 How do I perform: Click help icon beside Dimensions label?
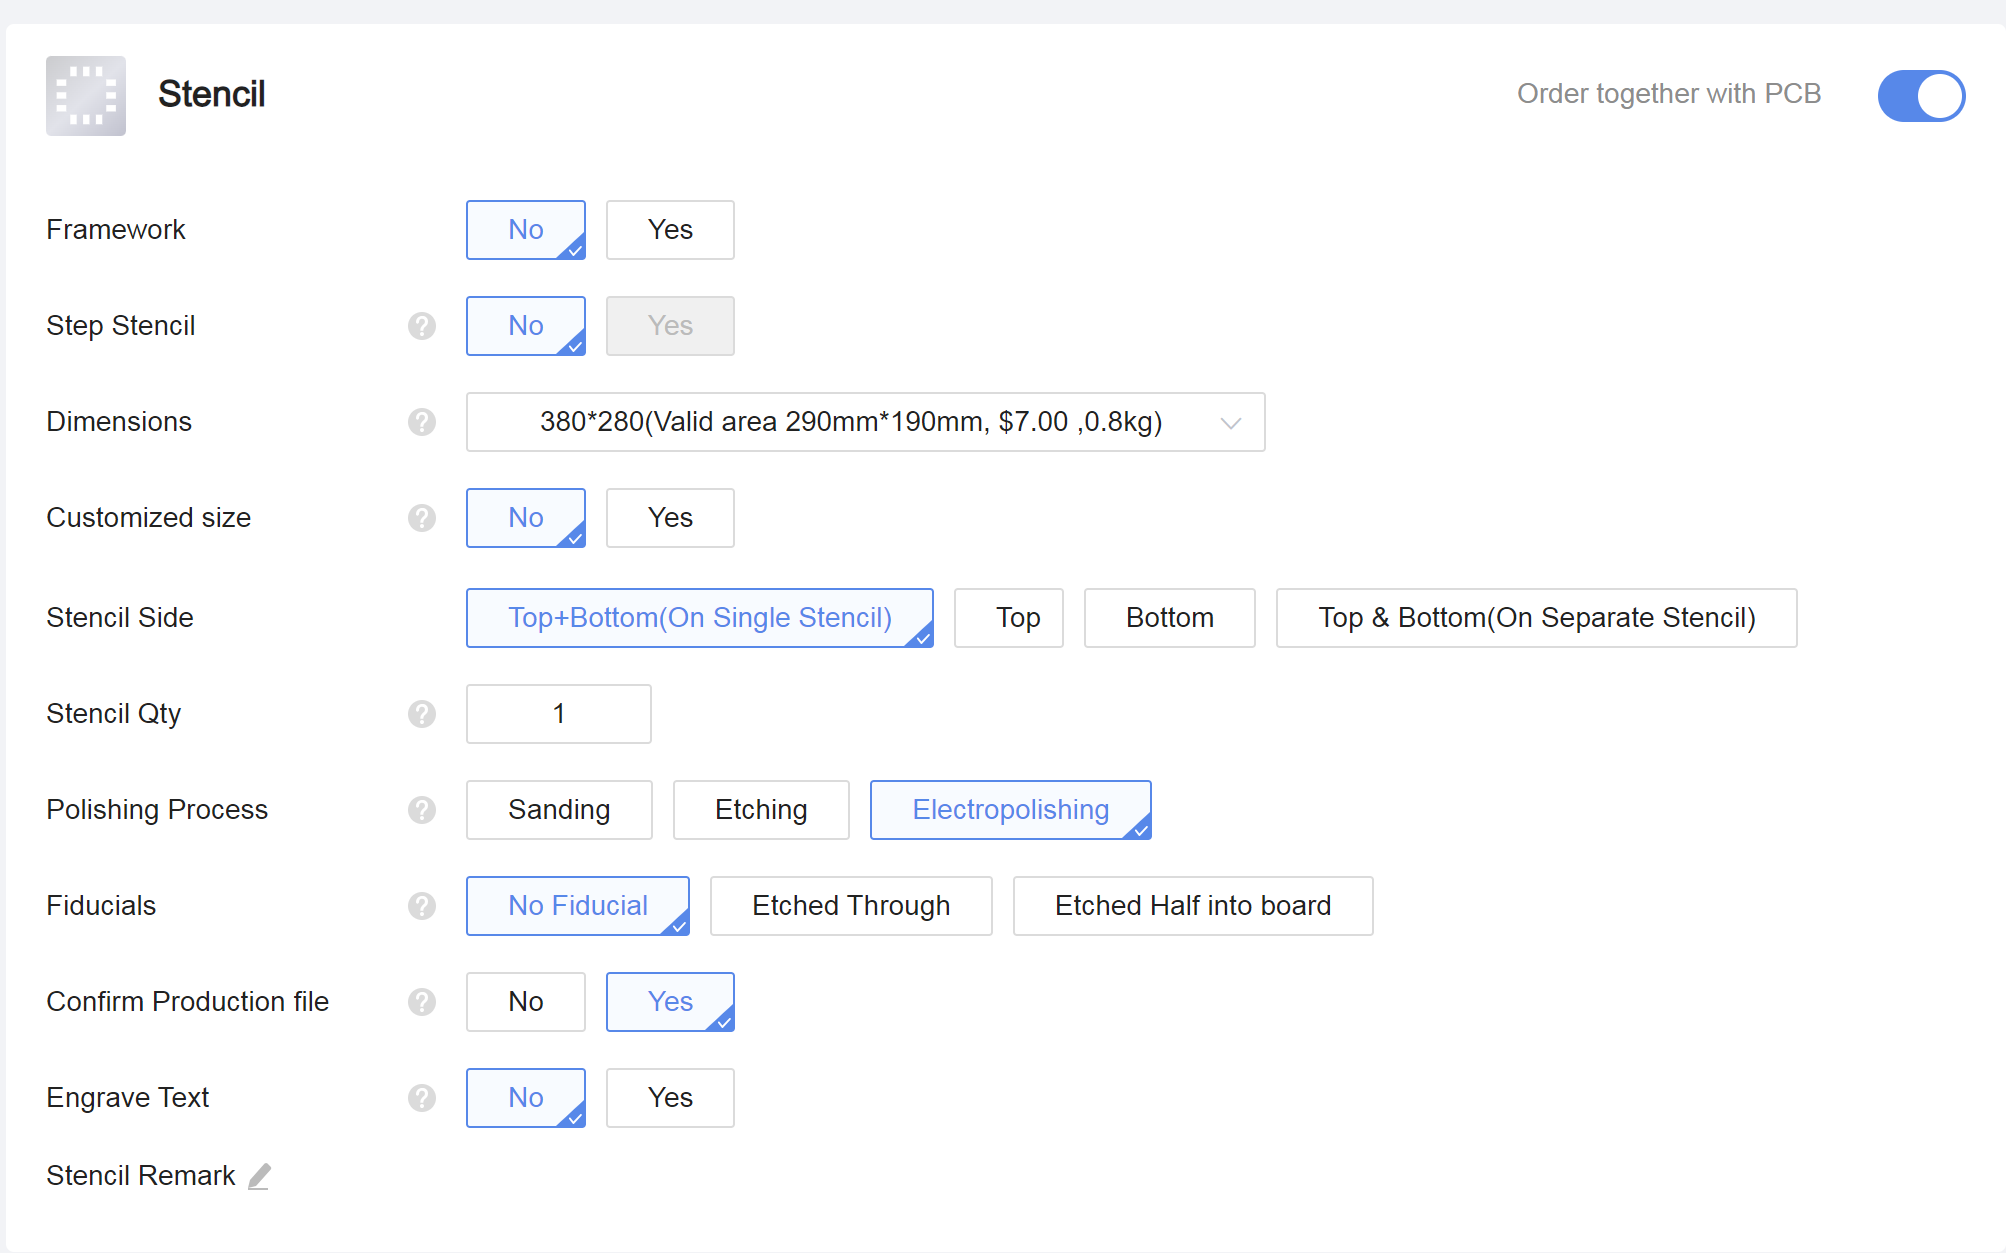point(422,422)
